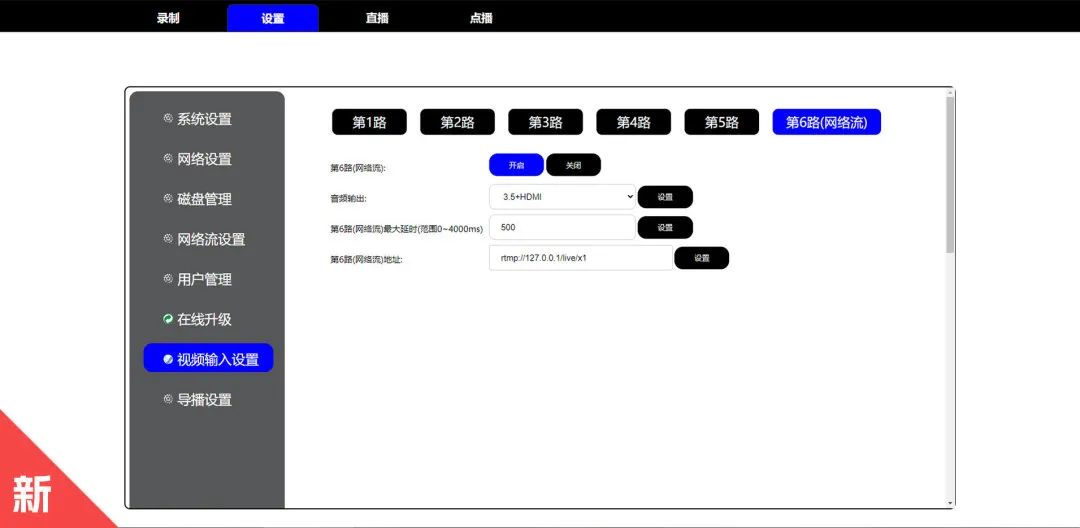
Task: Click the gear icon beside 用户管理
Action: click(167, 278)
